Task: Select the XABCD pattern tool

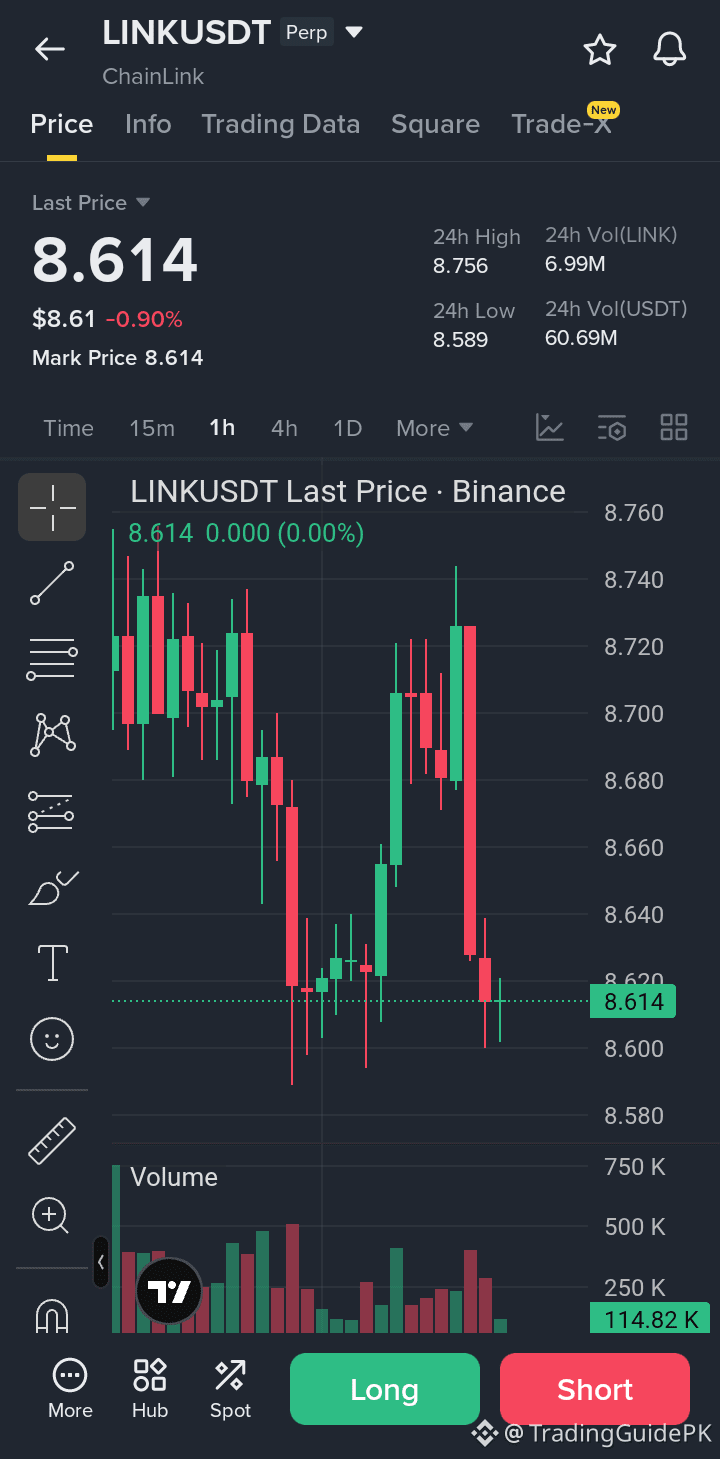Action: click(52, 735)
